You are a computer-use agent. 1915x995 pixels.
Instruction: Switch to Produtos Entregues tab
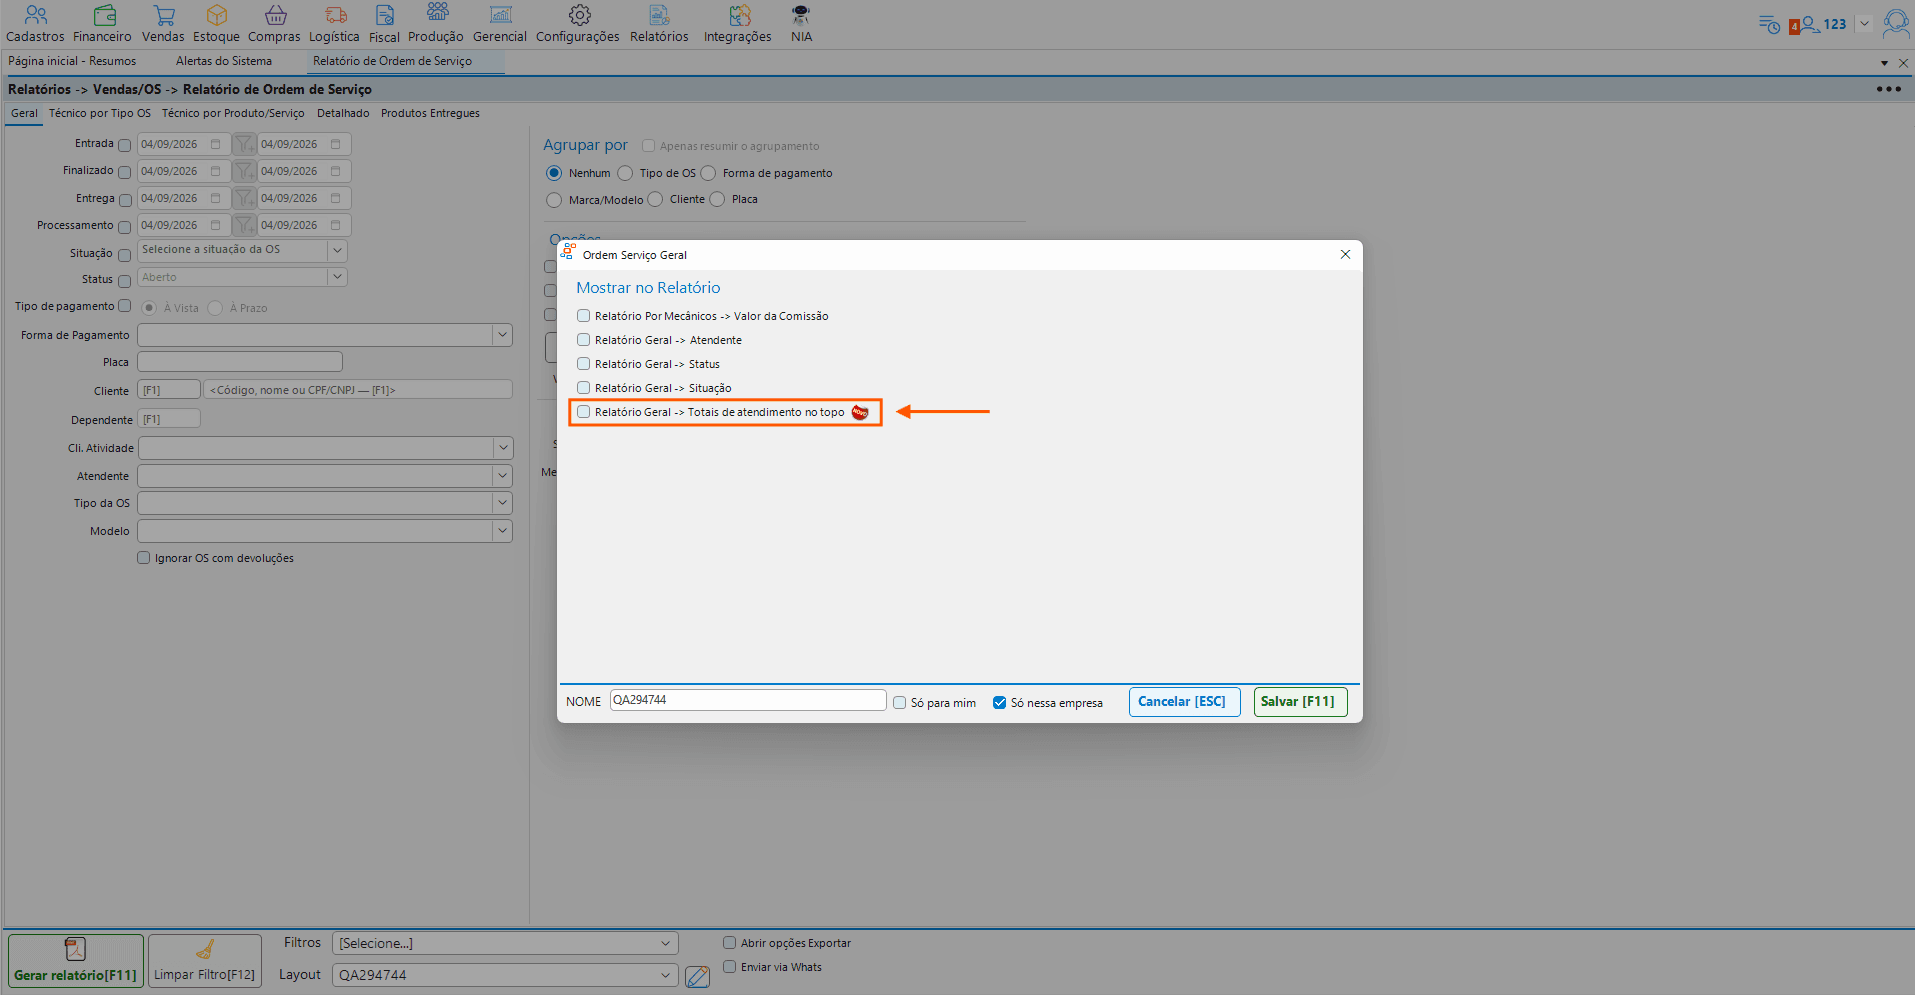(x=430, y=113)
